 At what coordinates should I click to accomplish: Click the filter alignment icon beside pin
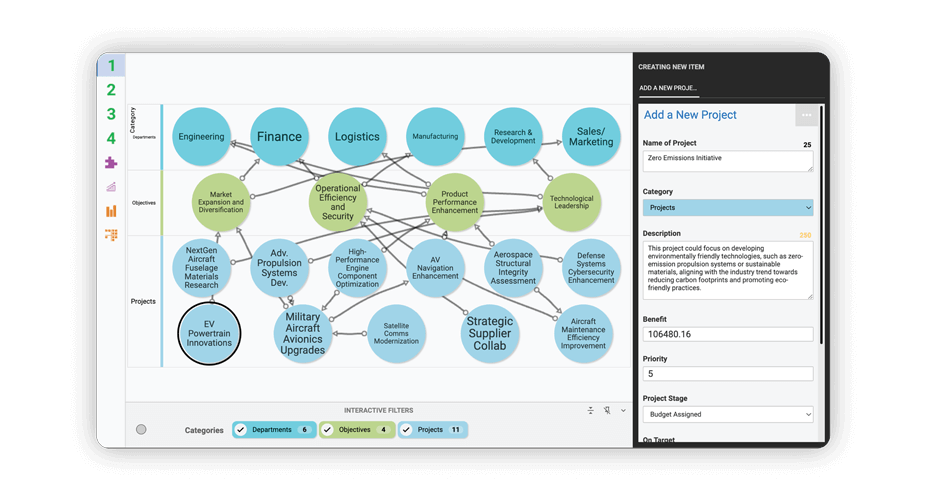[x=591, y=411]
